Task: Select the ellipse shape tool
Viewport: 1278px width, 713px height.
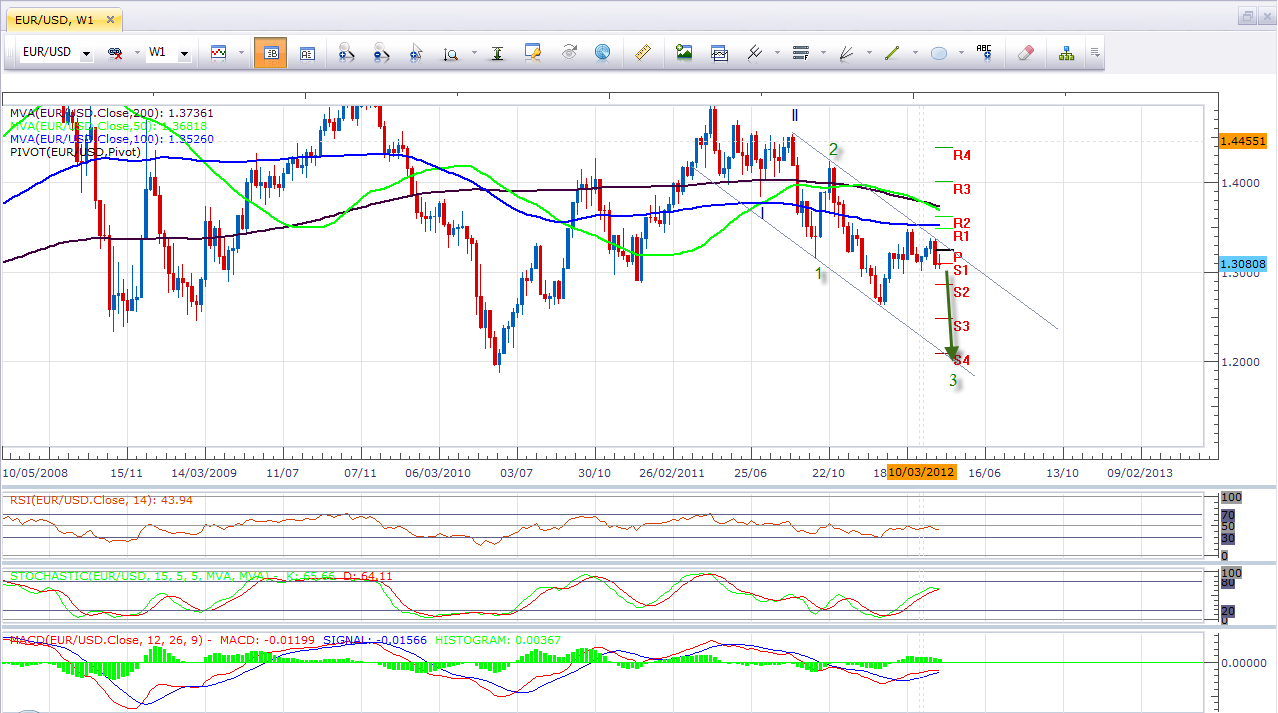Action: click(x=939, y=53)
